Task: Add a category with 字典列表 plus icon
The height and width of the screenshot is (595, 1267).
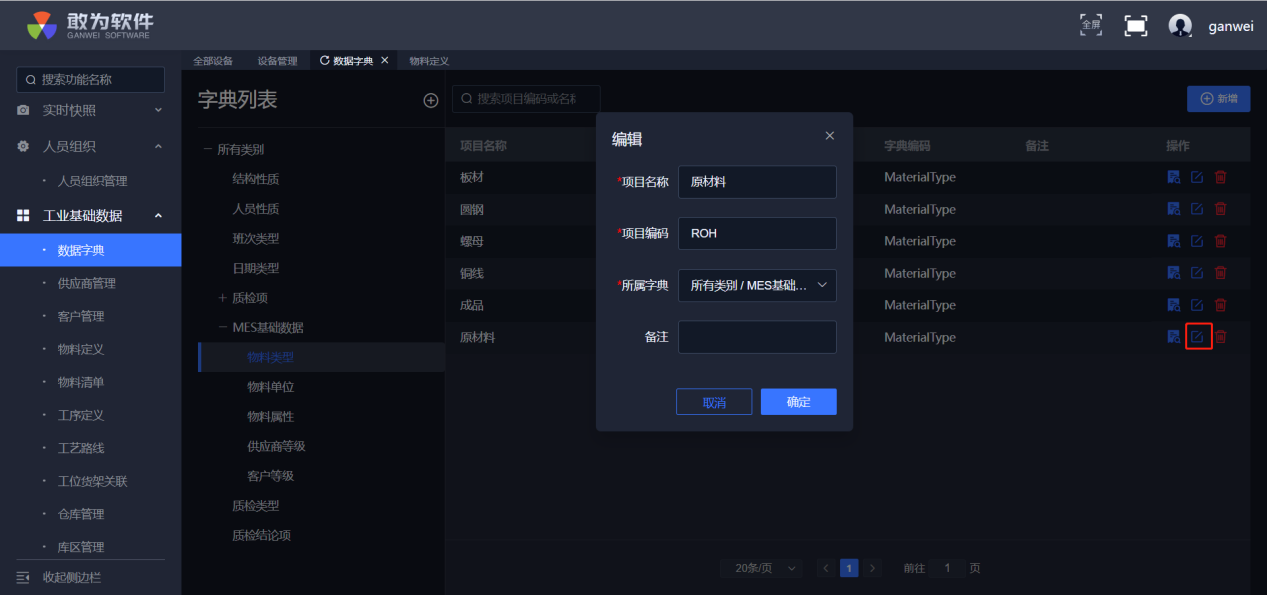Action: 431,100
